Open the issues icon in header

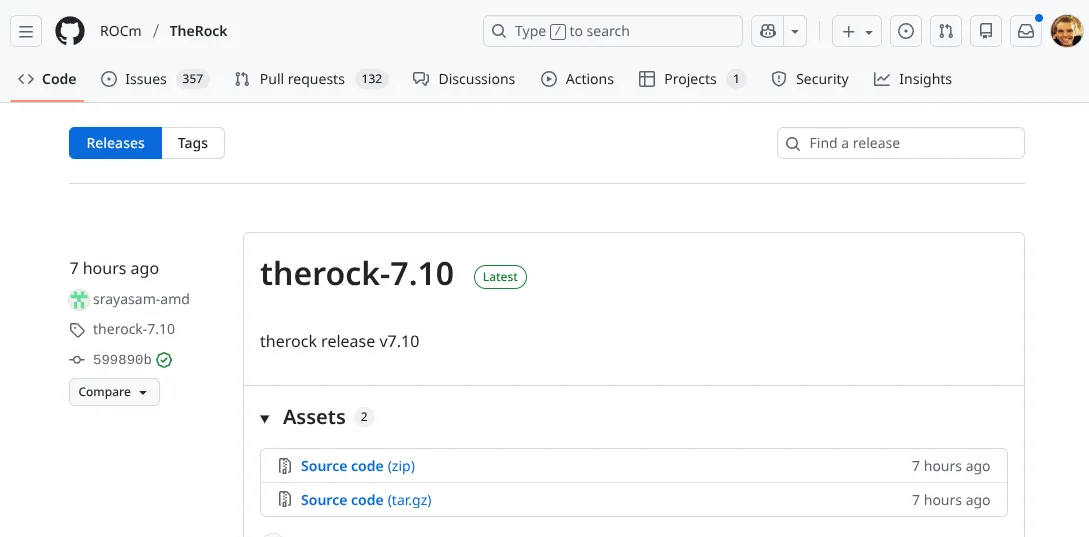(905, 31)
